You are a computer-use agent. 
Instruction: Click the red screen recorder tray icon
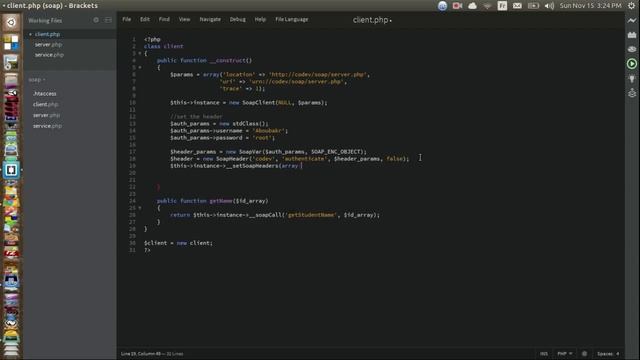(x=457, y=6)
